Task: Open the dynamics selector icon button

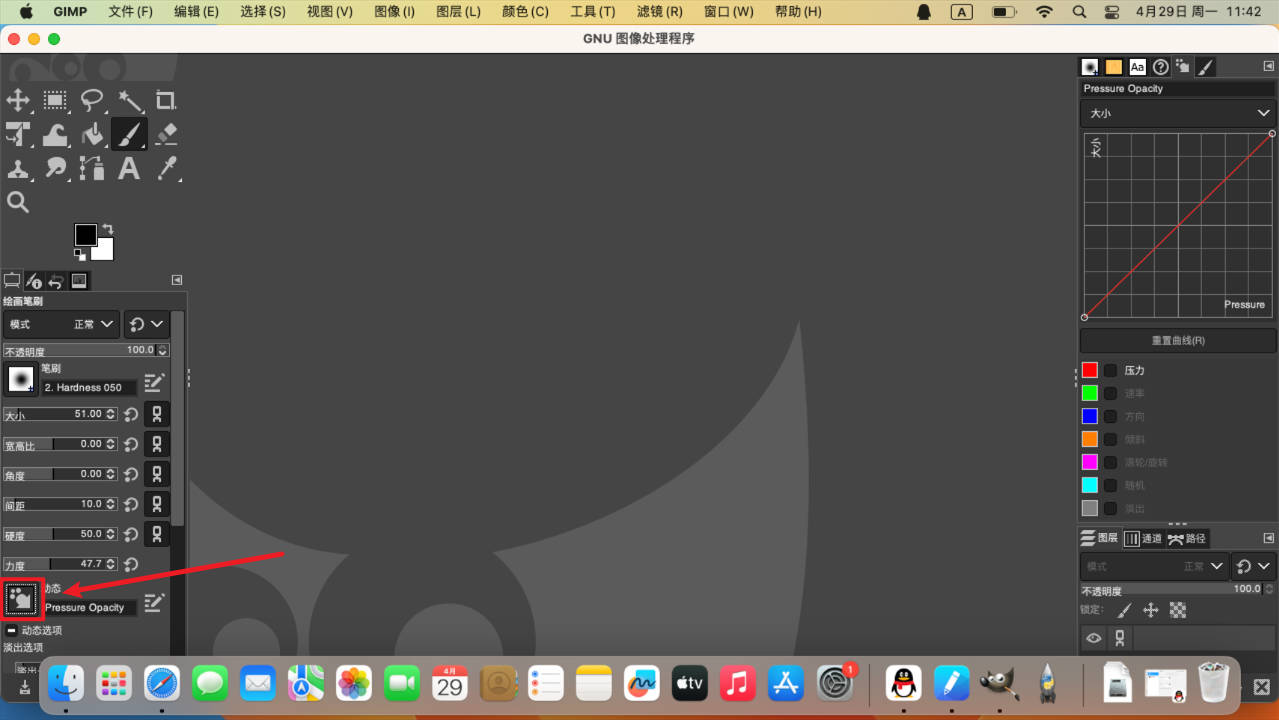Action: 21,599
